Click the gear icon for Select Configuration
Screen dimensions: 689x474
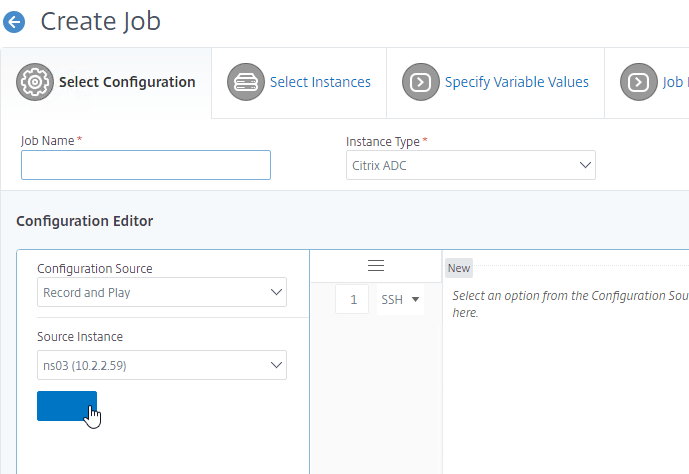[x=35, y=82]
